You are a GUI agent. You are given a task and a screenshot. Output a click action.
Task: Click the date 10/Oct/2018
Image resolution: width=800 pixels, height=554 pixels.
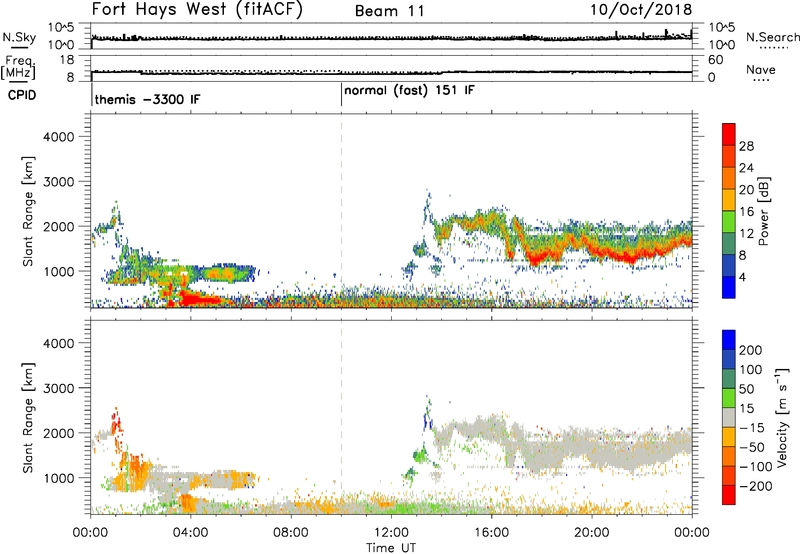(x=641, y=10)
